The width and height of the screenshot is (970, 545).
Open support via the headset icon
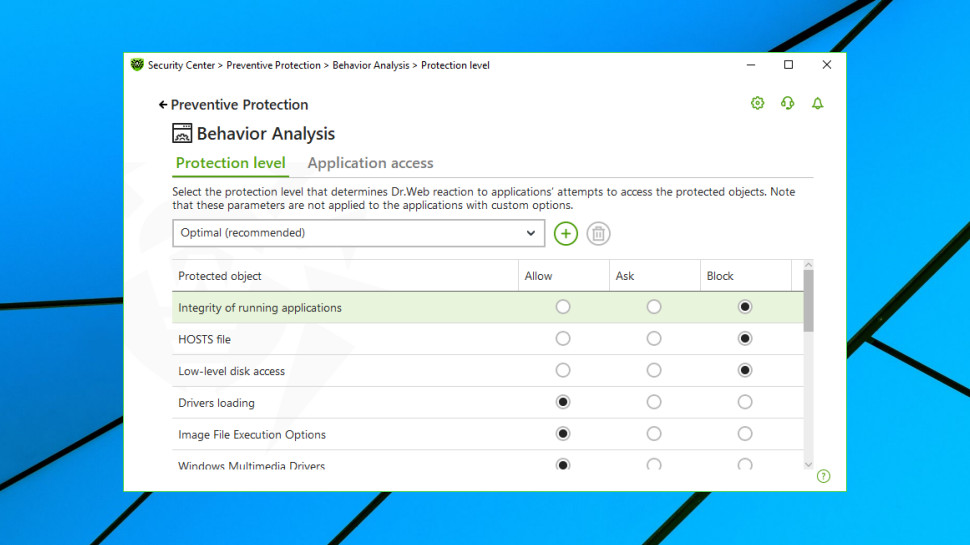coord(788,103)
